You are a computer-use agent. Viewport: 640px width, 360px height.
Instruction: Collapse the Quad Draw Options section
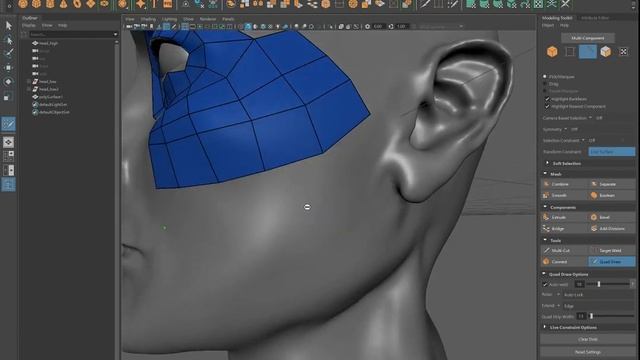[x=544, y=273]
